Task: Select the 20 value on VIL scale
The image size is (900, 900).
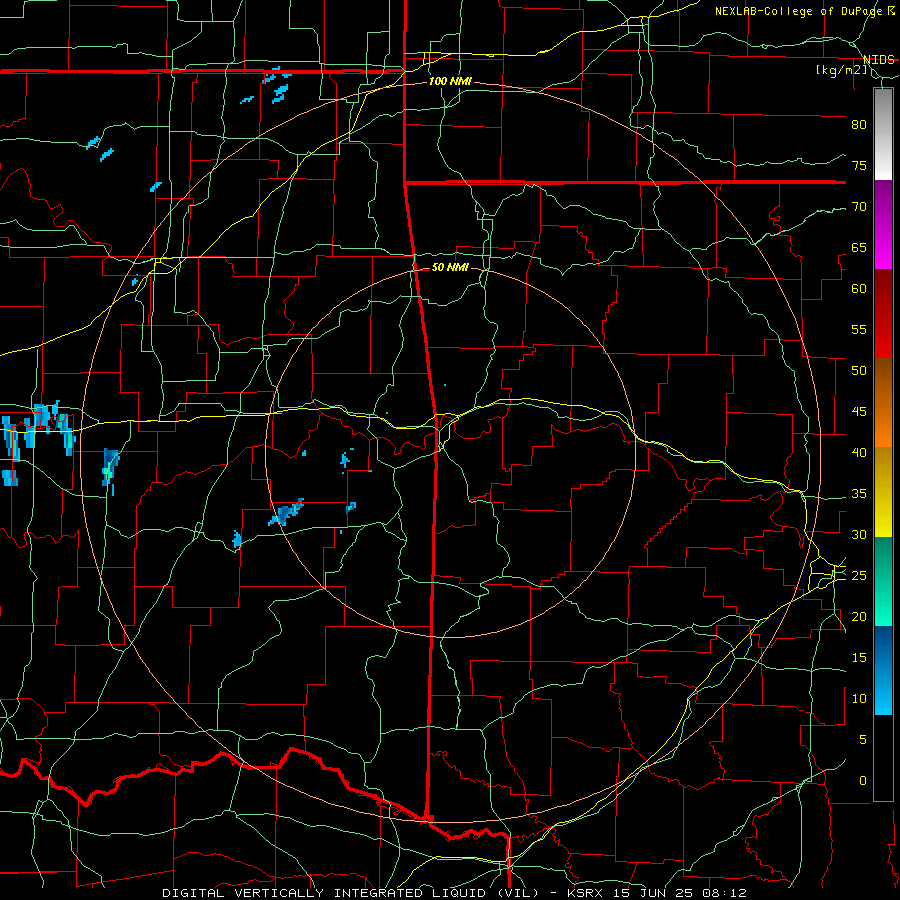Action: coord(859,616)
